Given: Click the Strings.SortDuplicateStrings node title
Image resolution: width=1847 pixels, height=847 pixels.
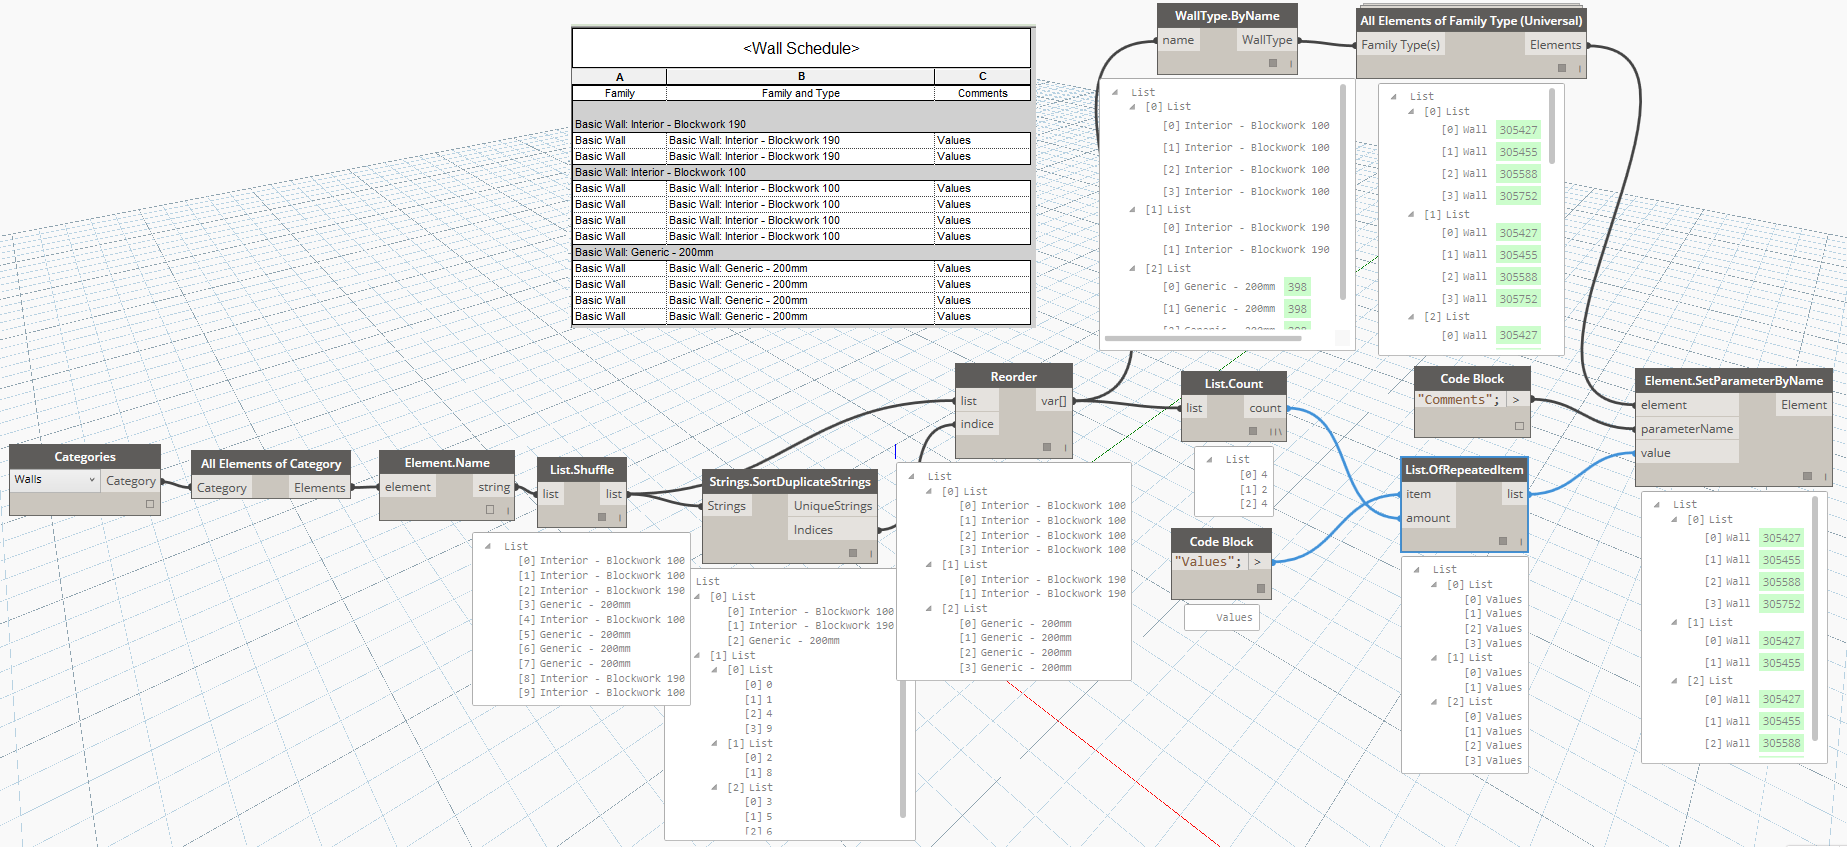Looking at the screenshot, I should (x=790, y=481).
